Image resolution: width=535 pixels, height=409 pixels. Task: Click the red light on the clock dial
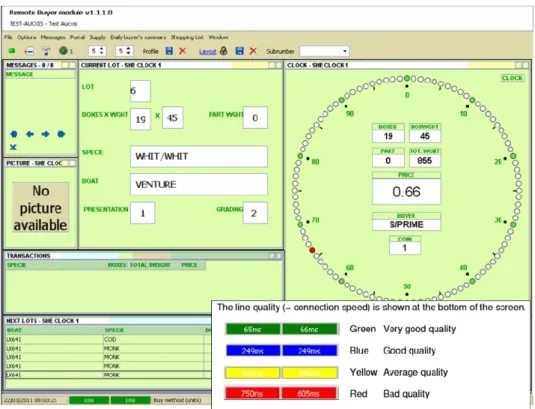[x=312, y=250]
